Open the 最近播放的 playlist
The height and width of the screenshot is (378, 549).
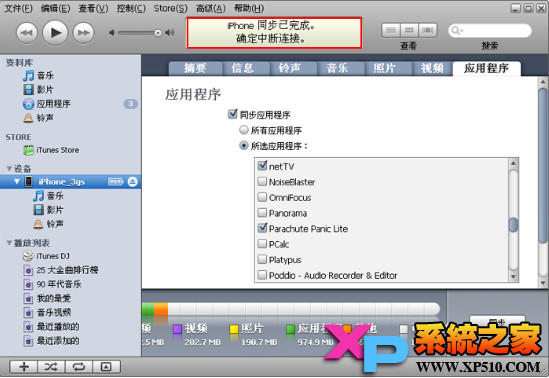[x=51, y=327]
